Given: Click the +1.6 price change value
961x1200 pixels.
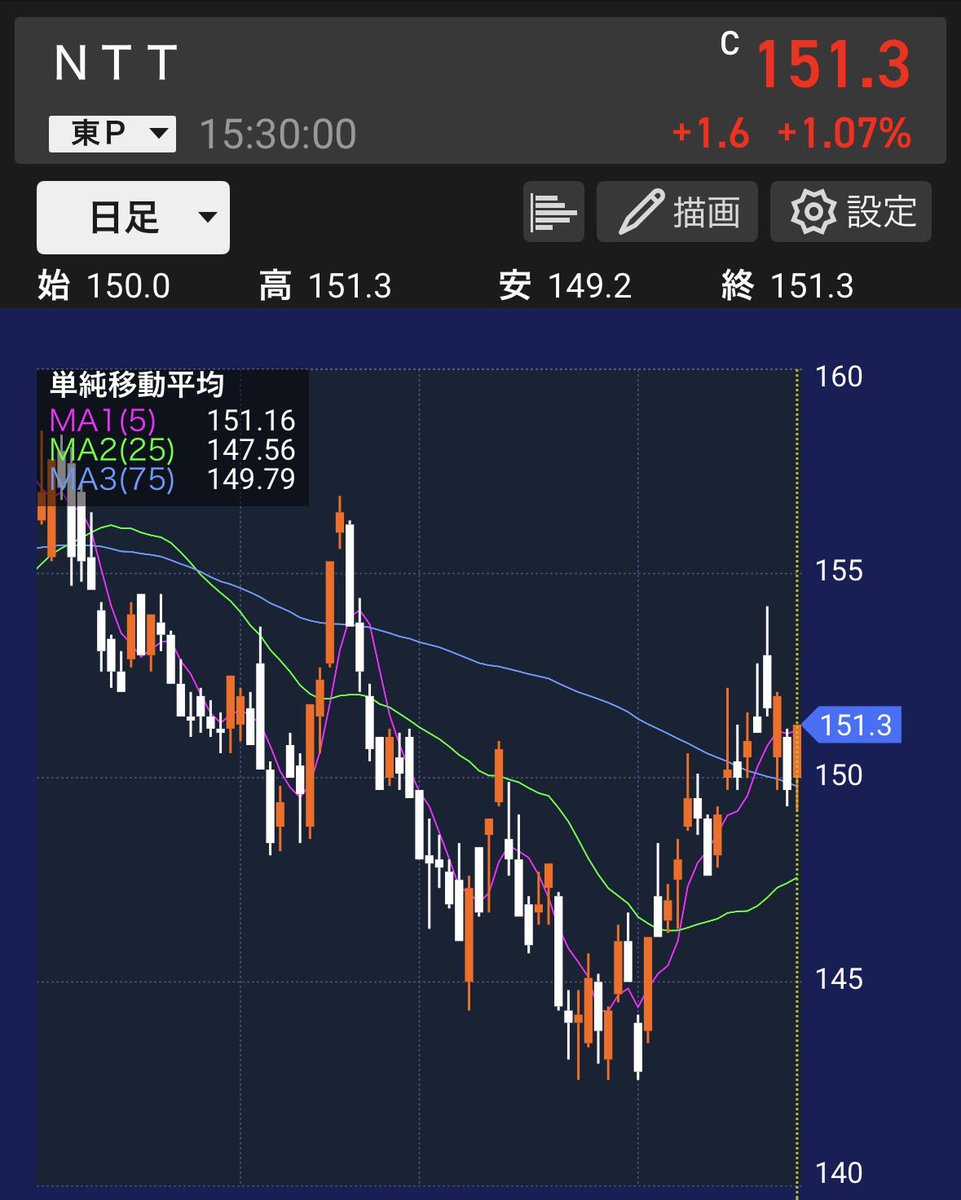Looking at the screenshot, I should click(711, 133).
